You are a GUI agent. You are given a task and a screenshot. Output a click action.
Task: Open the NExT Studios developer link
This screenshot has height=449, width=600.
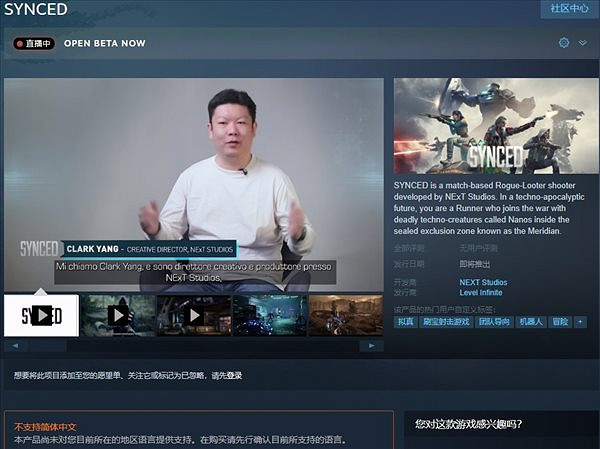pyautogui.click(x=483, y=282)
